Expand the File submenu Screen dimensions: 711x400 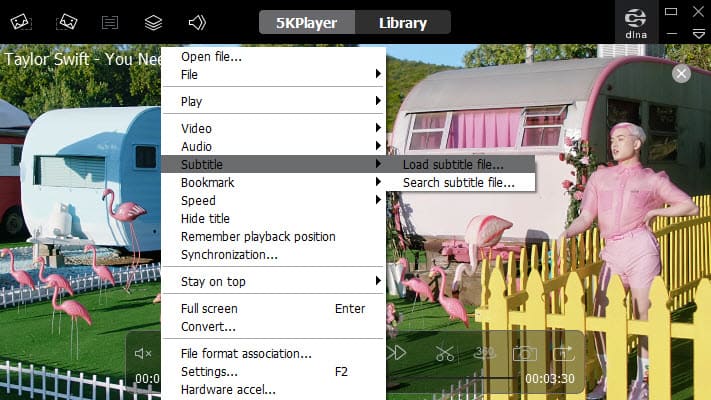pos(273,74)
